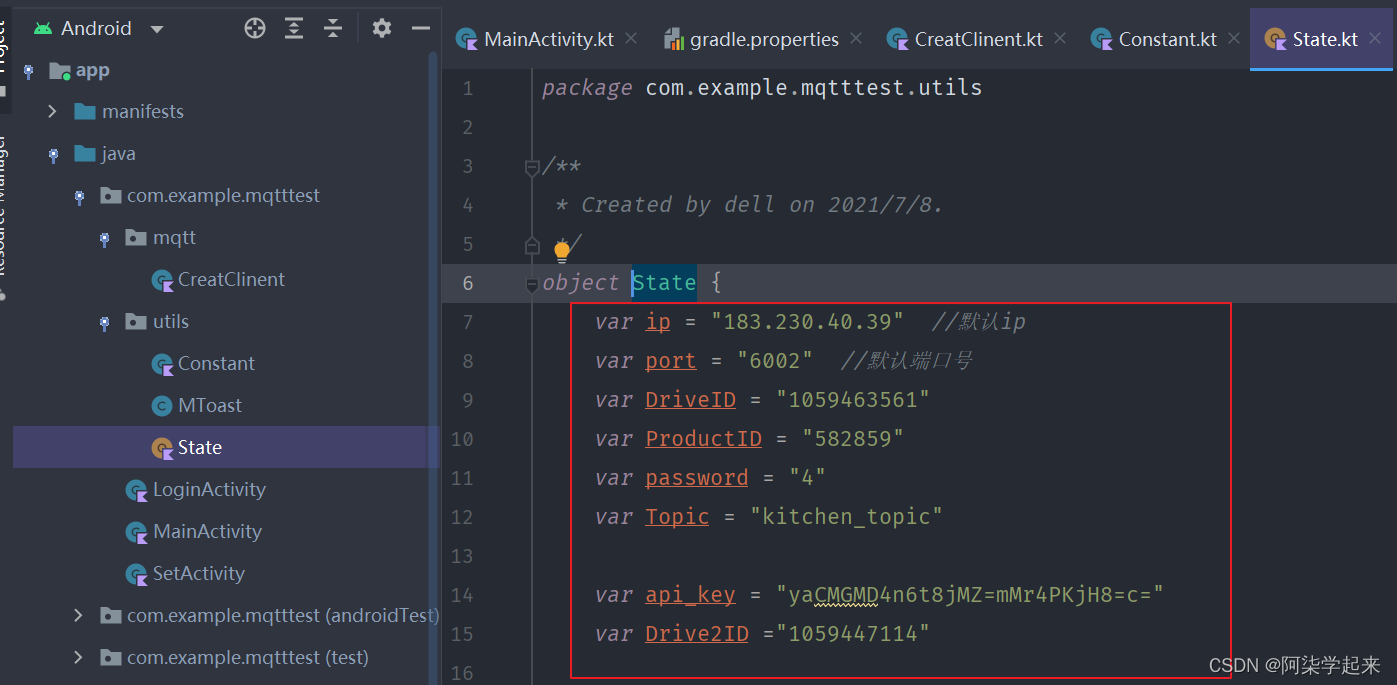Image resolution: width=1397 pixels, height=685 pixels.
Task: Click the Android robot icon in header
Action: [42, 29]
